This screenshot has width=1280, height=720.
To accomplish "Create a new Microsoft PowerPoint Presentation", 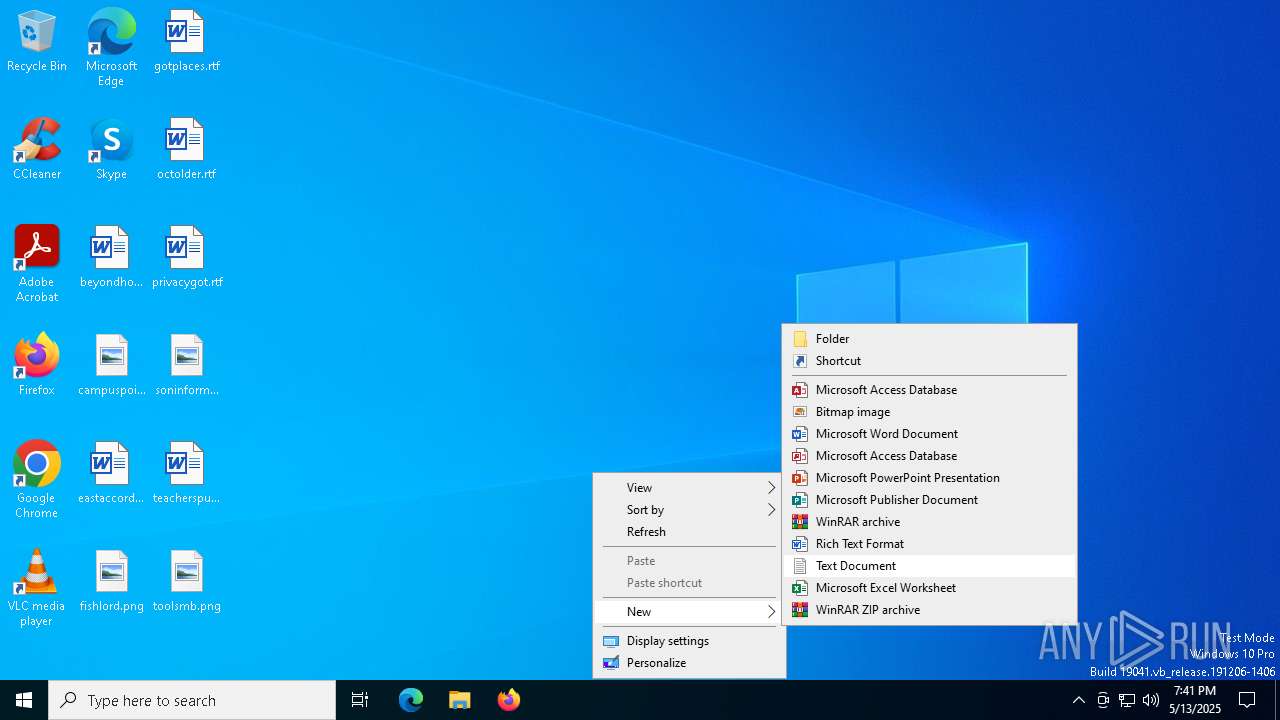I will (929, 478).
